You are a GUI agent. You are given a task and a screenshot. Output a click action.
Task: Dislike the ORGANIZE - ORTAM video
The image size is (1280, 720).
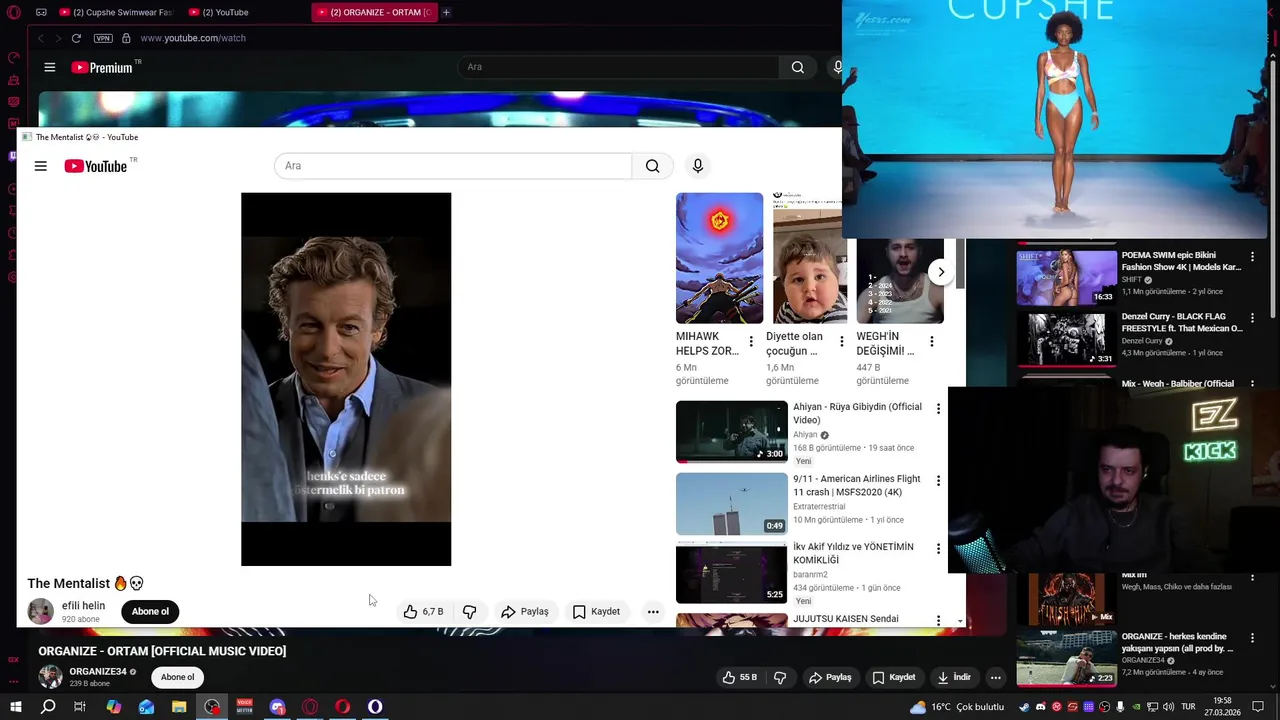[780, 677]
